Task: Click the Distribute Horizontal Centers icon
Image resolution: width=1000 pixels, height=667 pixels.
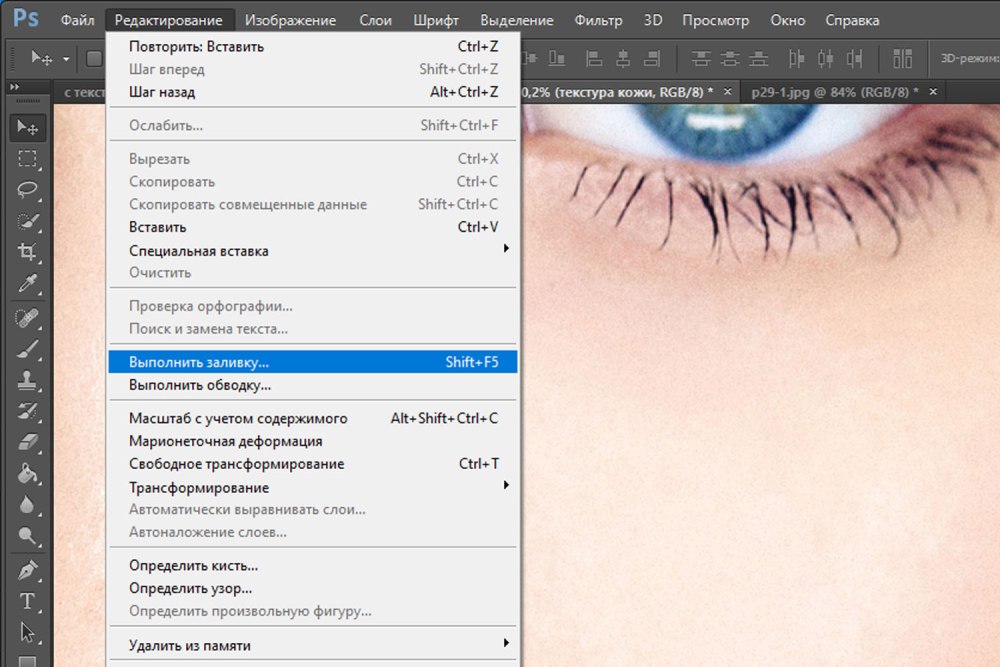Action: tap(825, 59)
